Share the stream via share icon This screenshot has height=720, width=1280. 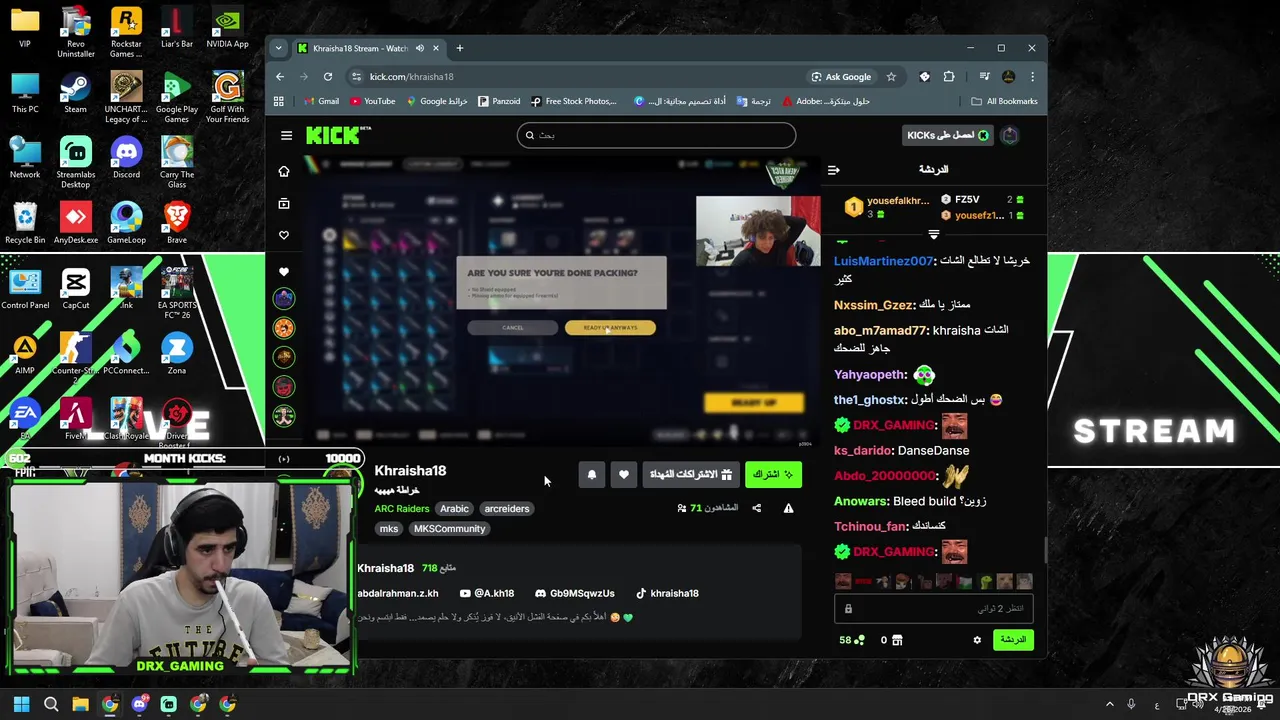(756, 508)
